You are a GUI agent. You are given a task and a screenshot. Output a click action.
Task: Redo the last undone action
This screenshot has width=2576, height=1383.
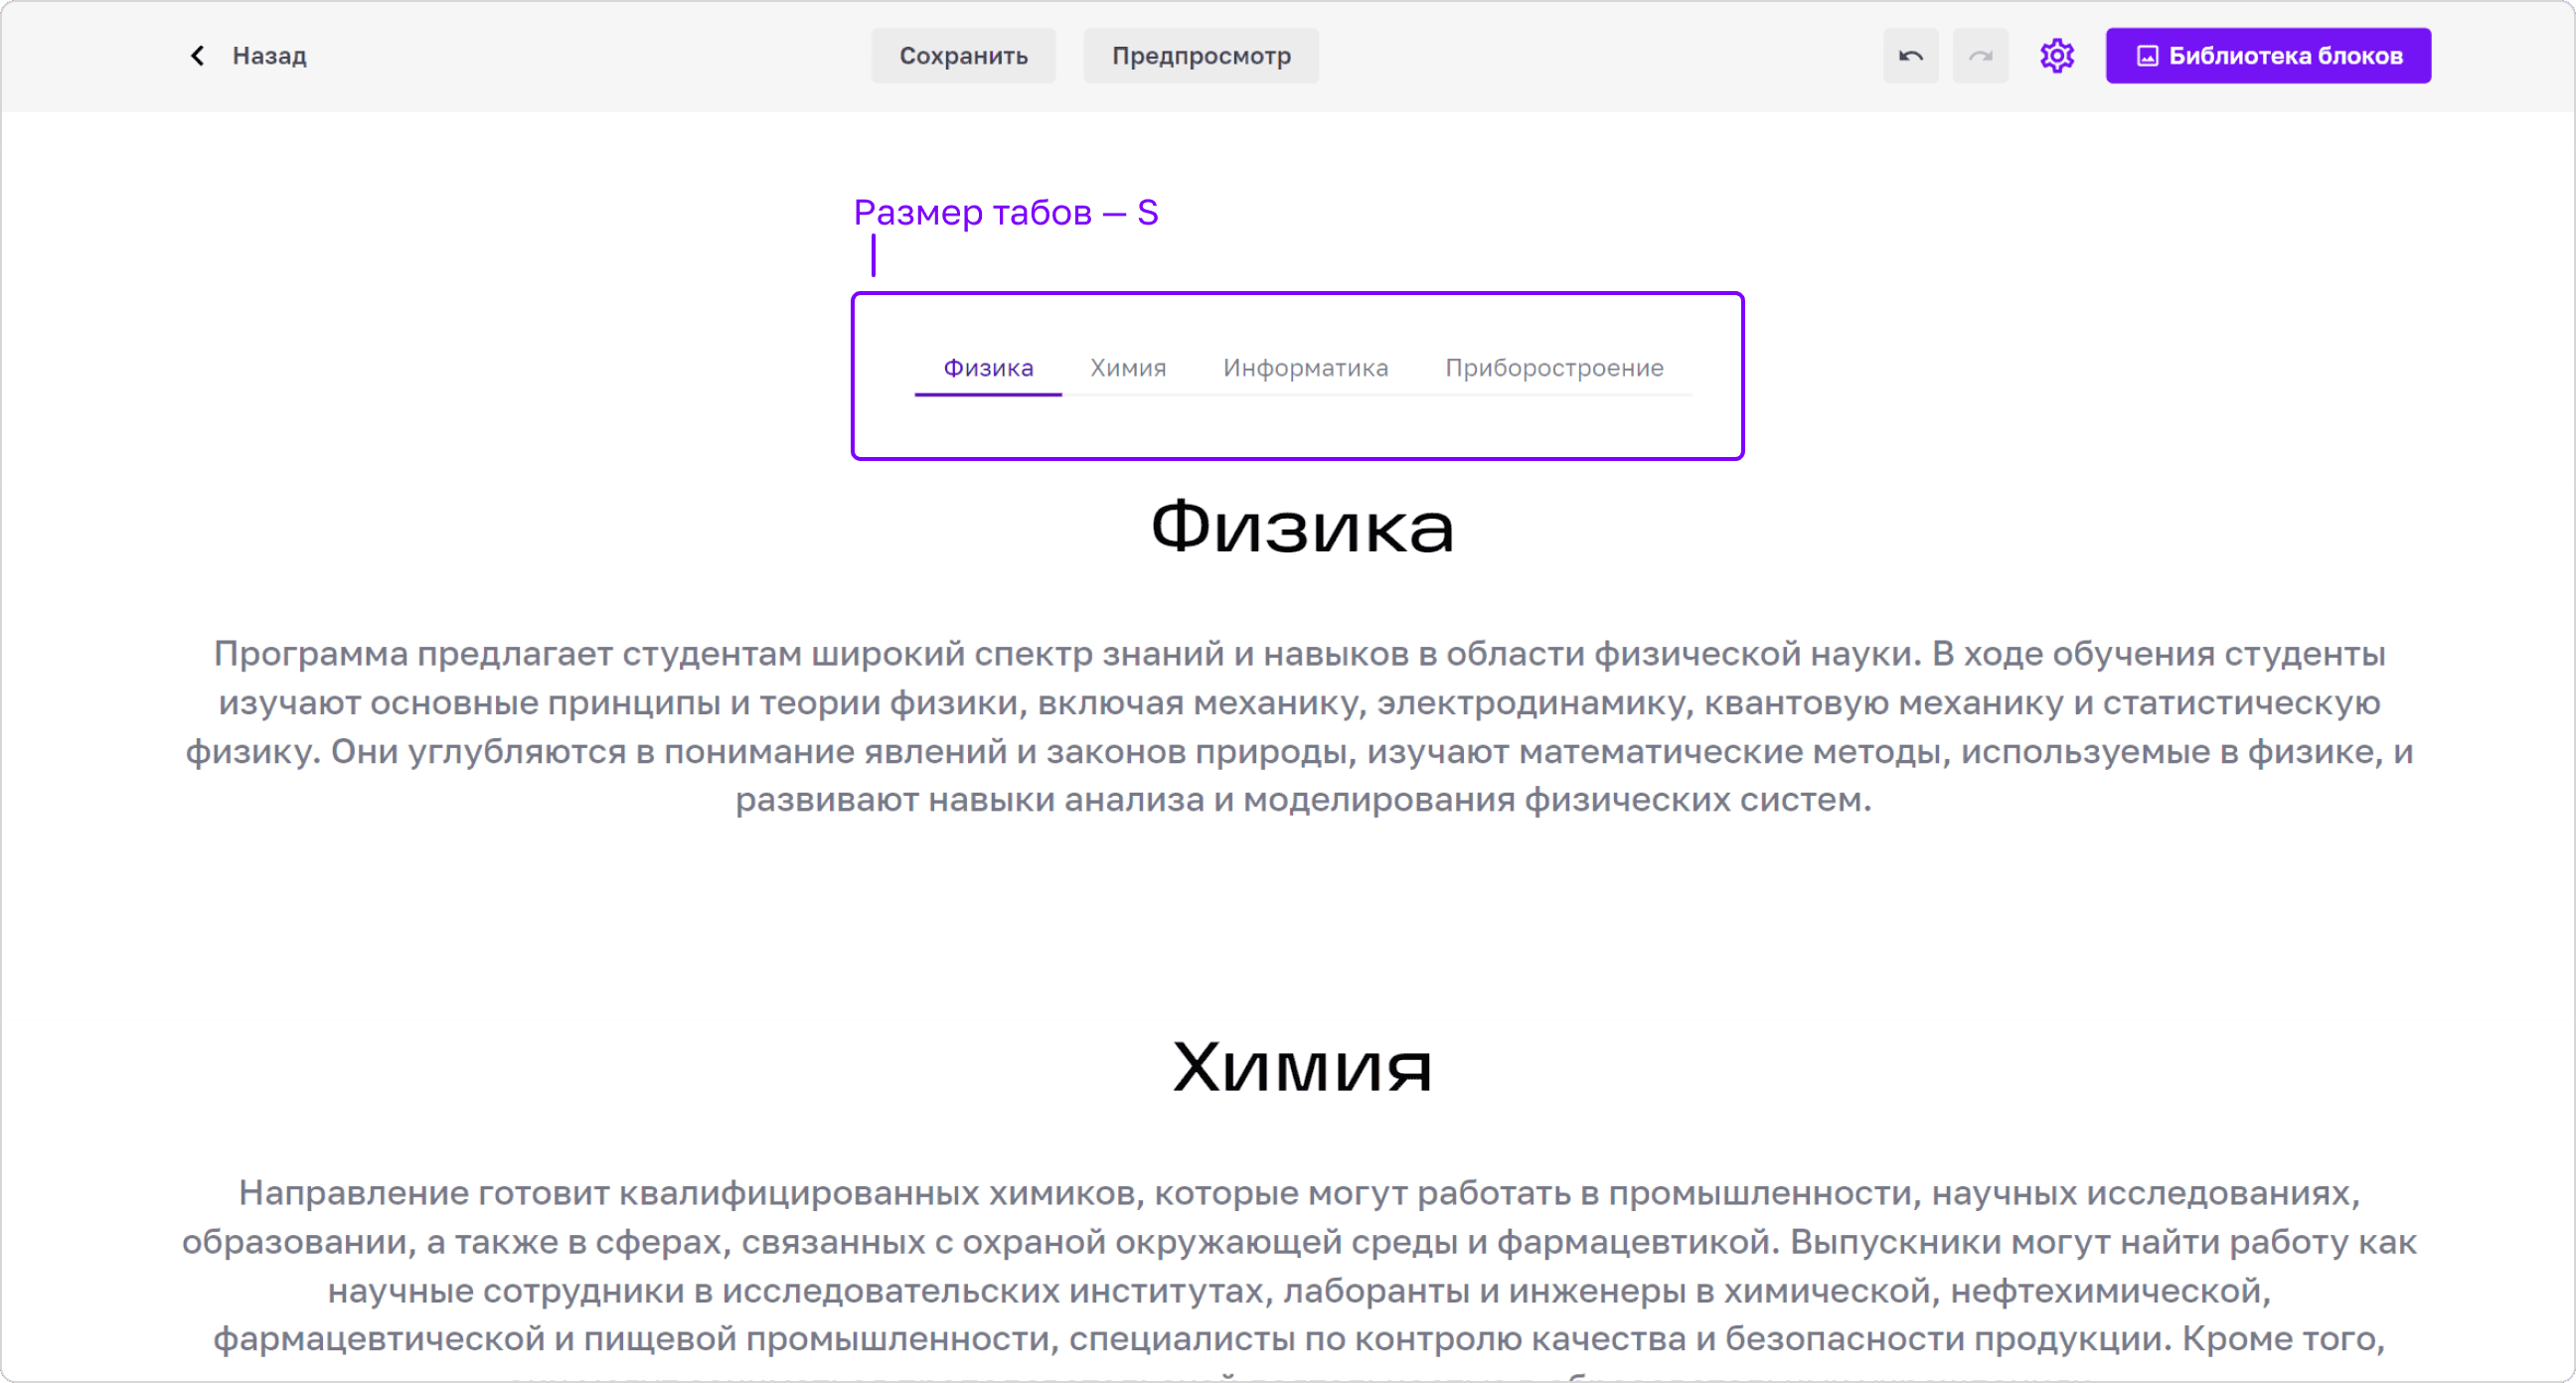point(1980,56)
